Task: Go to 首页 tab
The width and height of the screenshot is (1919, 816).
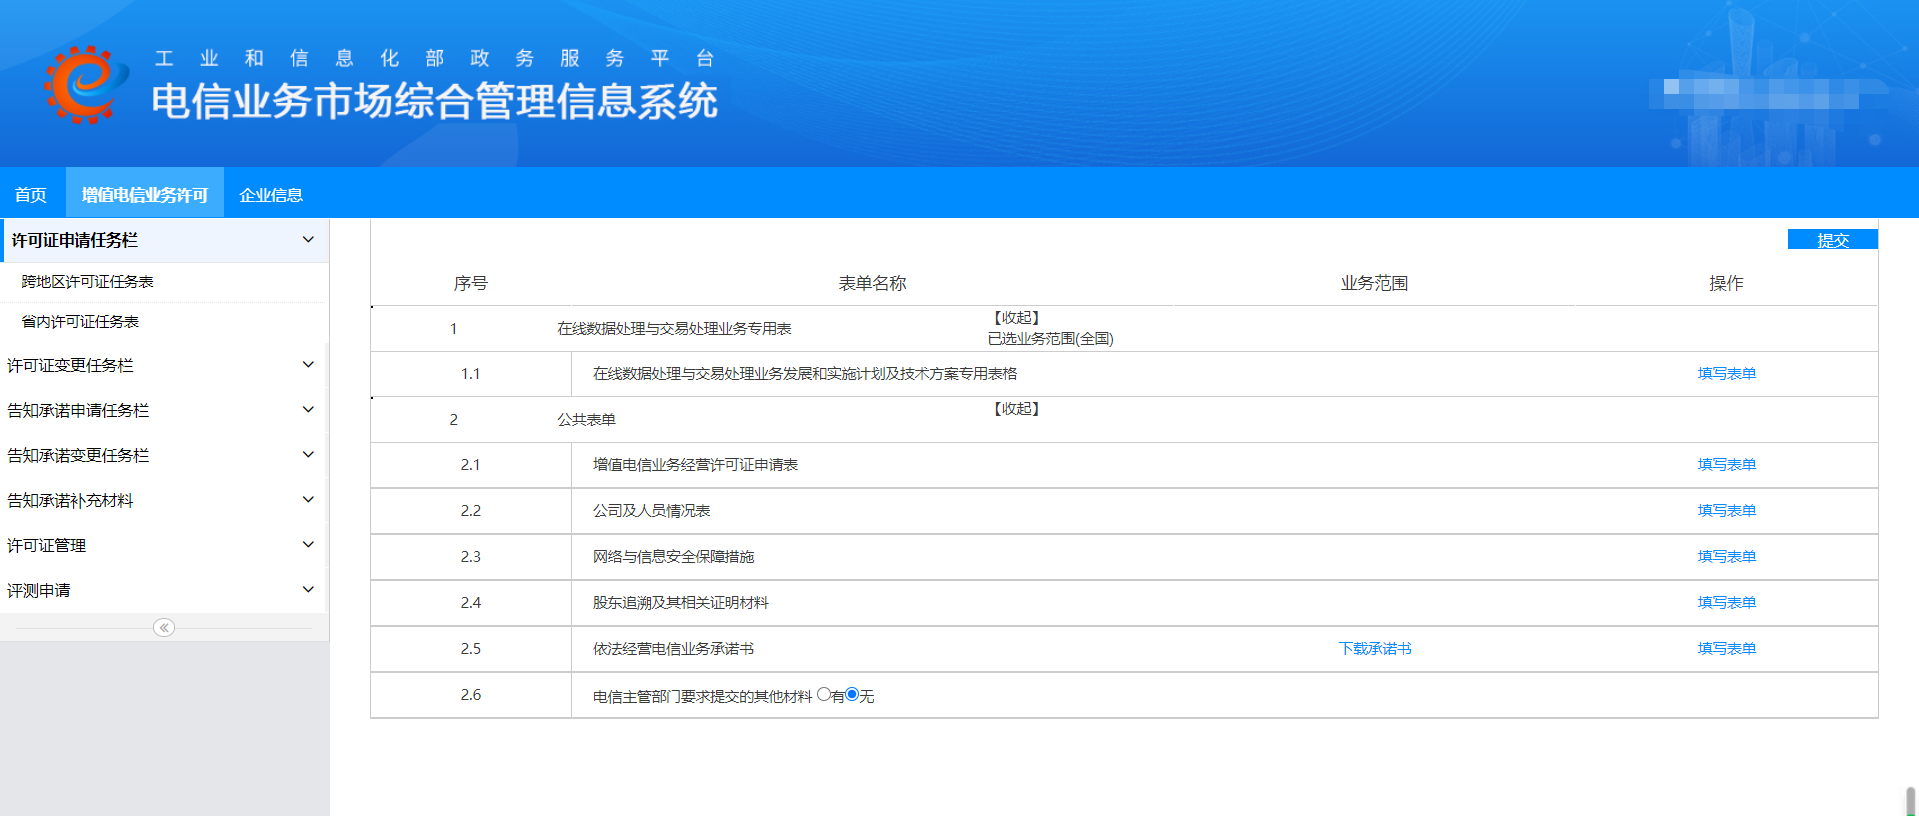Action: coord(31,195)
